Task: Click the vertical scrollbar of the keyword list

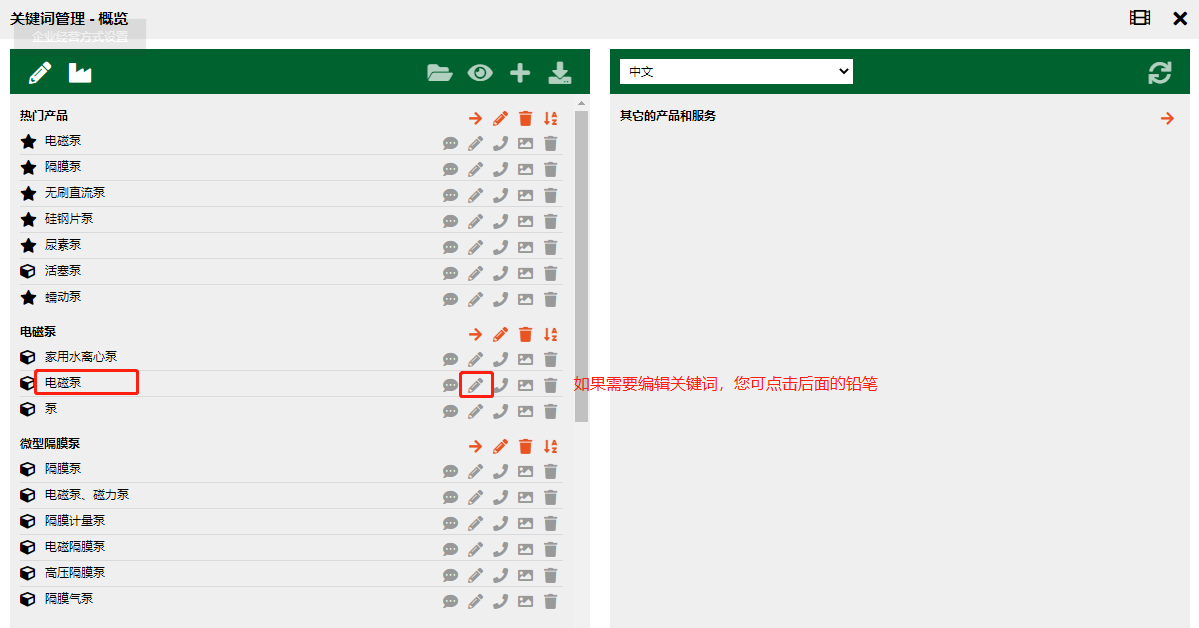Action: click(581, 260)
